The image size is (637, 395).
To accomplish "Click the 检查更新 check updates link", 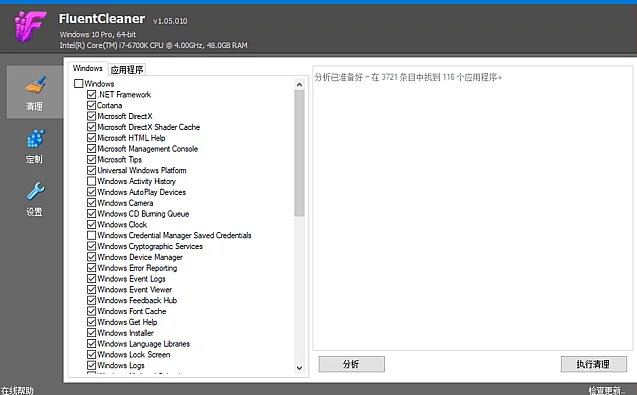I will 607,391.
